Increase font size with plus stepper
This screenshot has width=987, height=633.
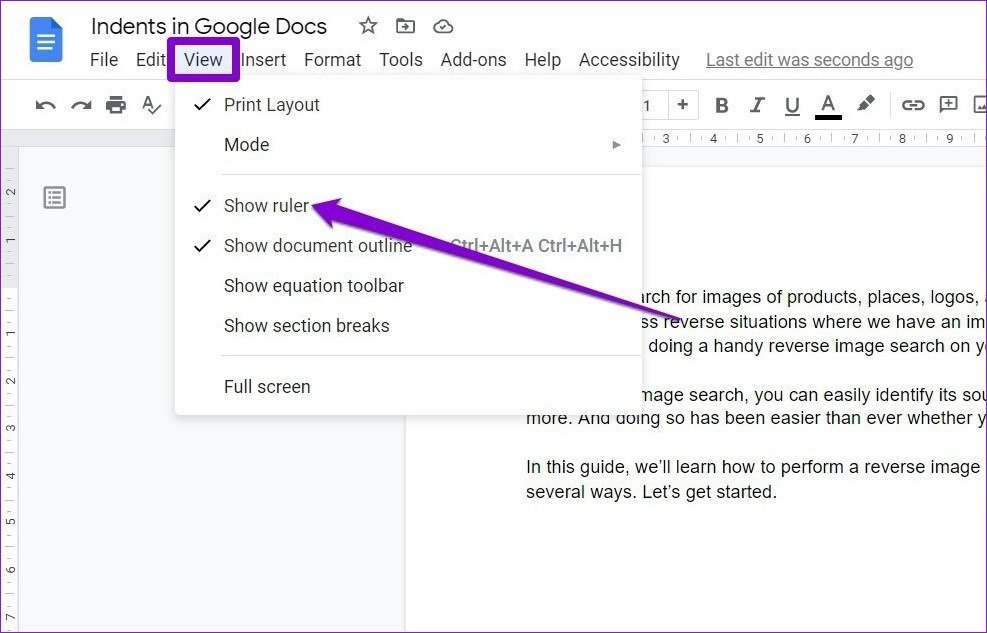pyautogui.click(x=683, y=104)
